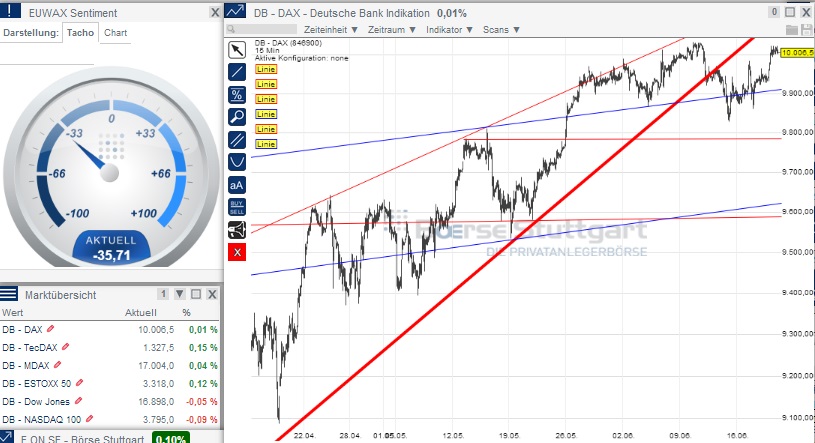Sort by the Wert column header
The height and width of the screenshot is (443, 815).
(x=12, y=312)
